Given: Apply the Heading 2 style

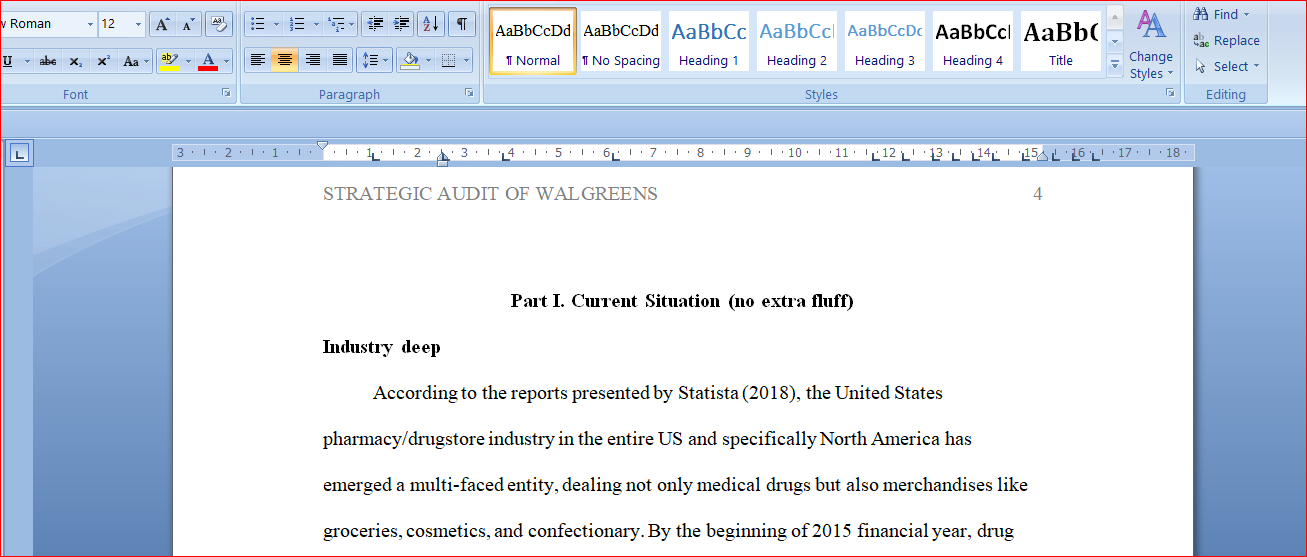Looking at the screenshot, I should (x=797, y=41).
